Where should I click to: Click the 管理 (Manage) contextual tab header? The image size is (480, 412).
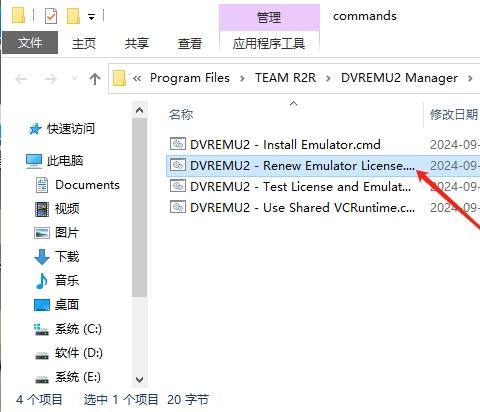point(269,17)
